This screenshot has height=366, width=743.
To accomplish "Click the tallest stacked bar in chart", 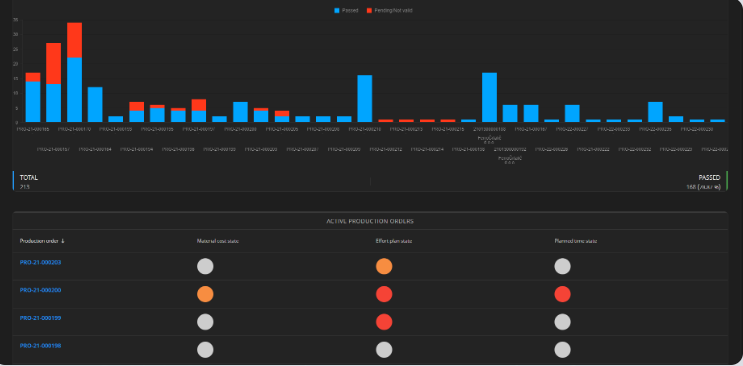I will tap(74, 73).
